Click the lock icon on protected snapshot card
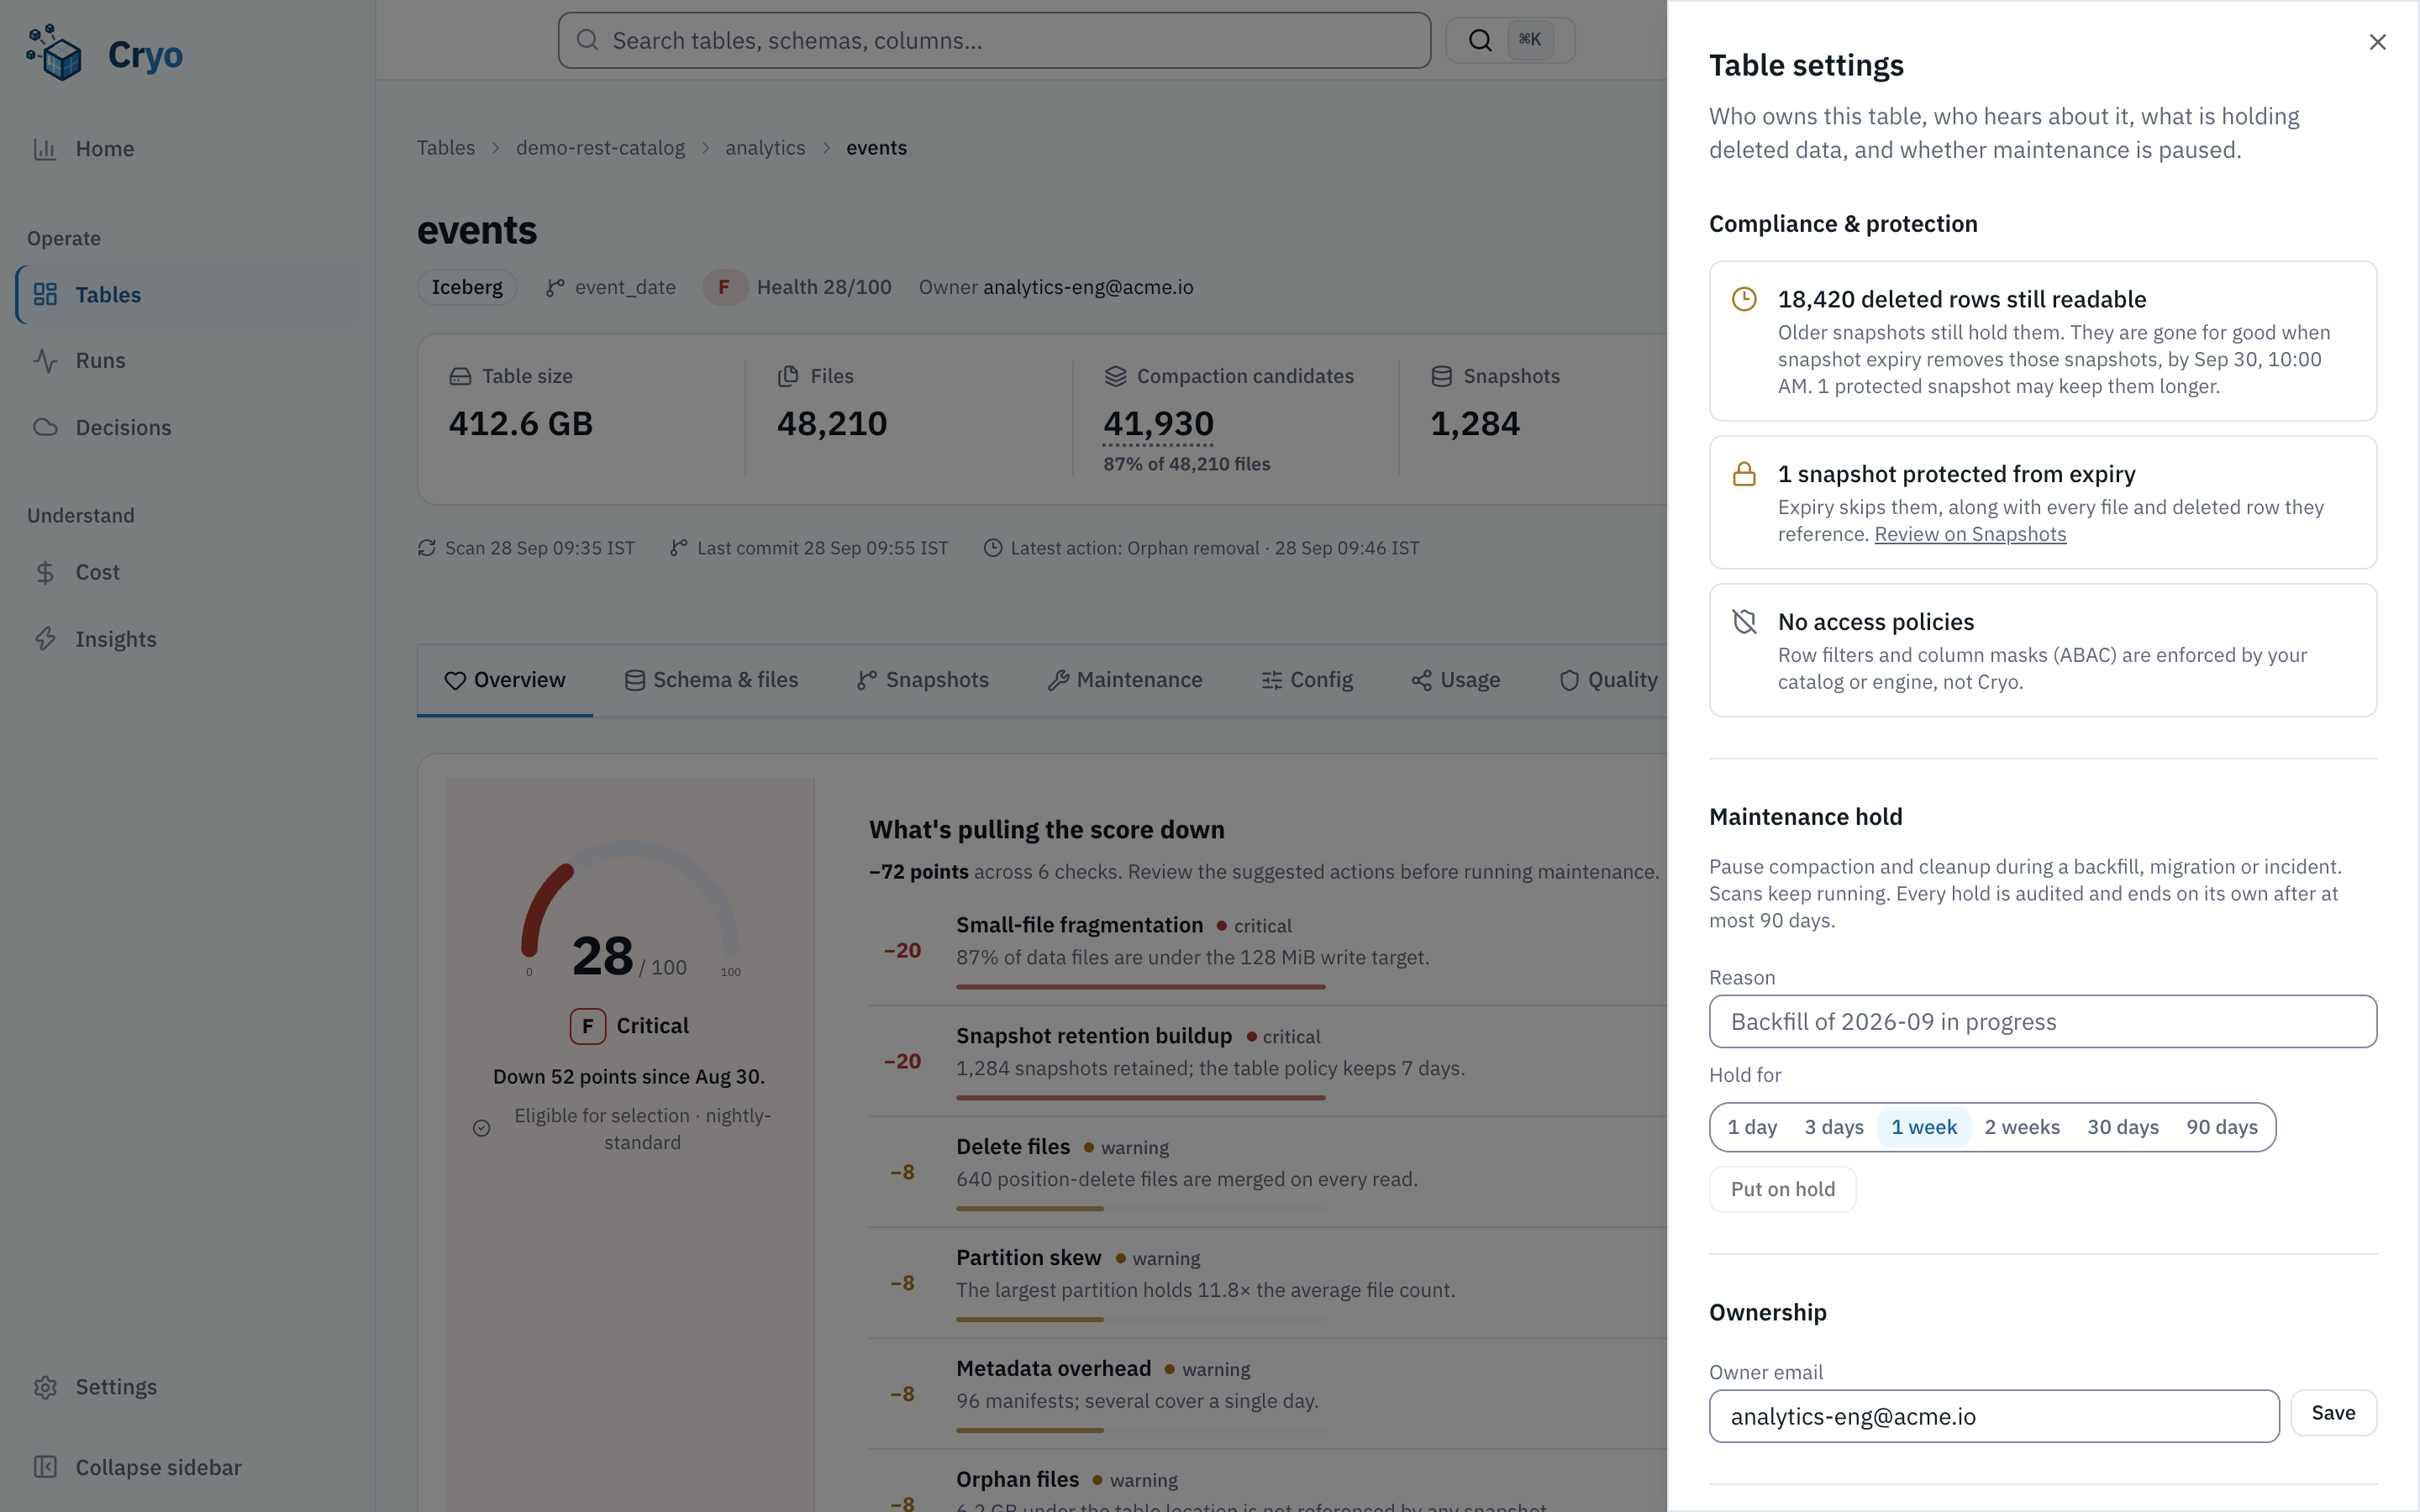 click(x=1744, y=474)
